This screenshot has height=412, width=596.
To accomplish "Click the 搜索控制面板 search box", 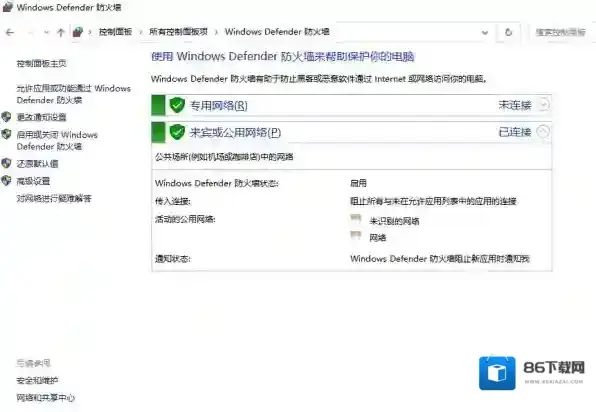I will coord(560,33).
